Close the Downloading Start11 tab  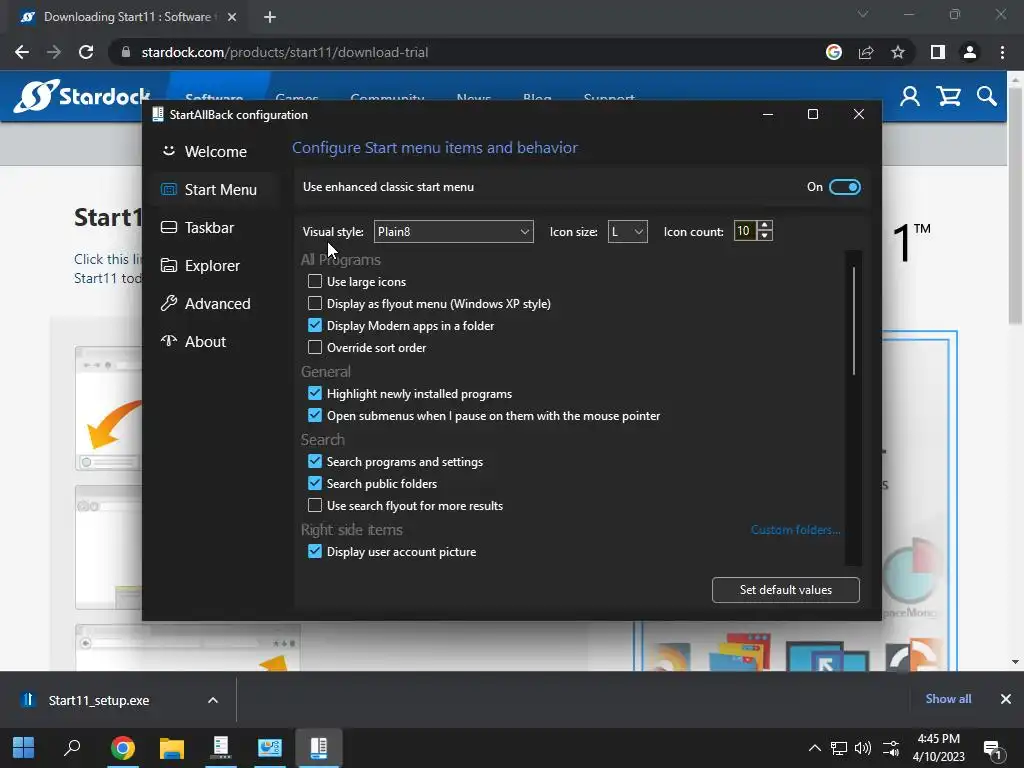pyautogui.click(x=232, y=17)
